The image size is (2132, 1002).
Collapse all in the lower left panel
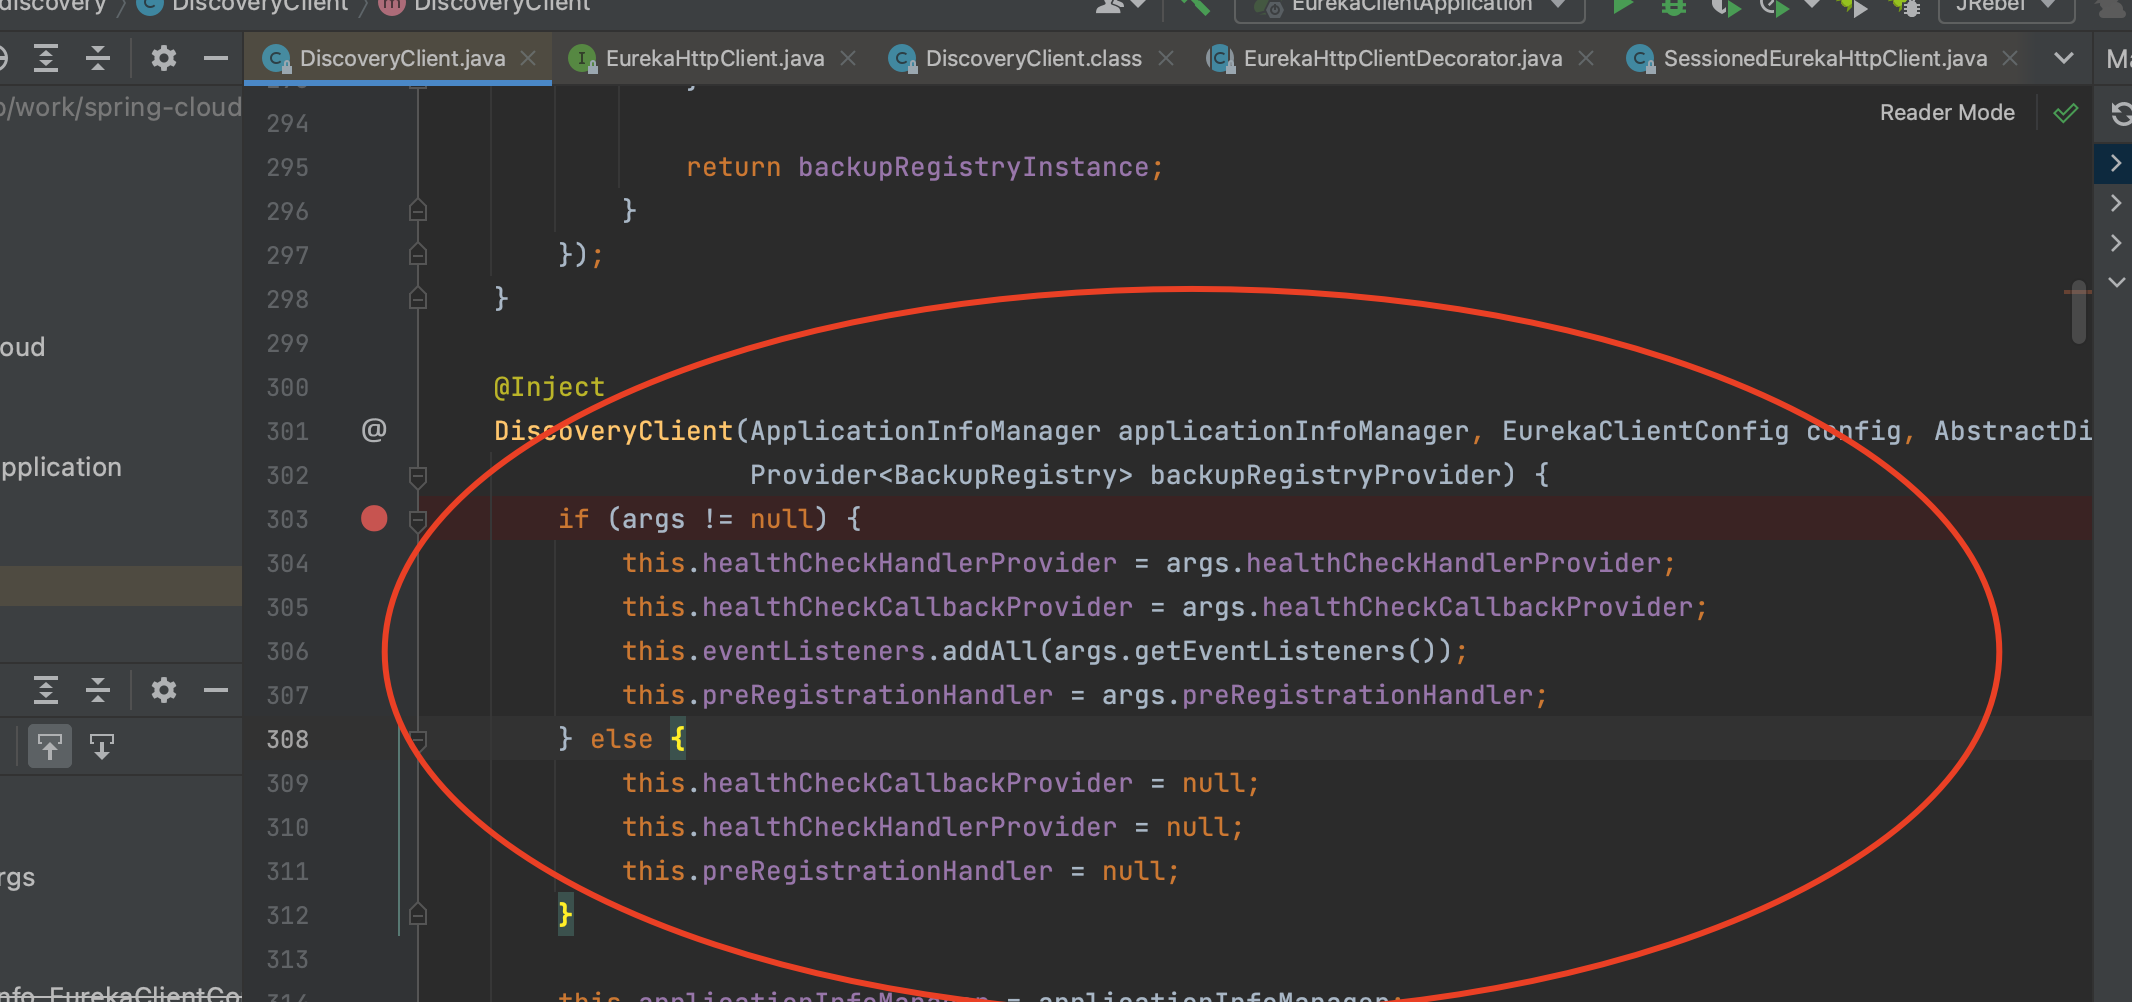[98, 690]
